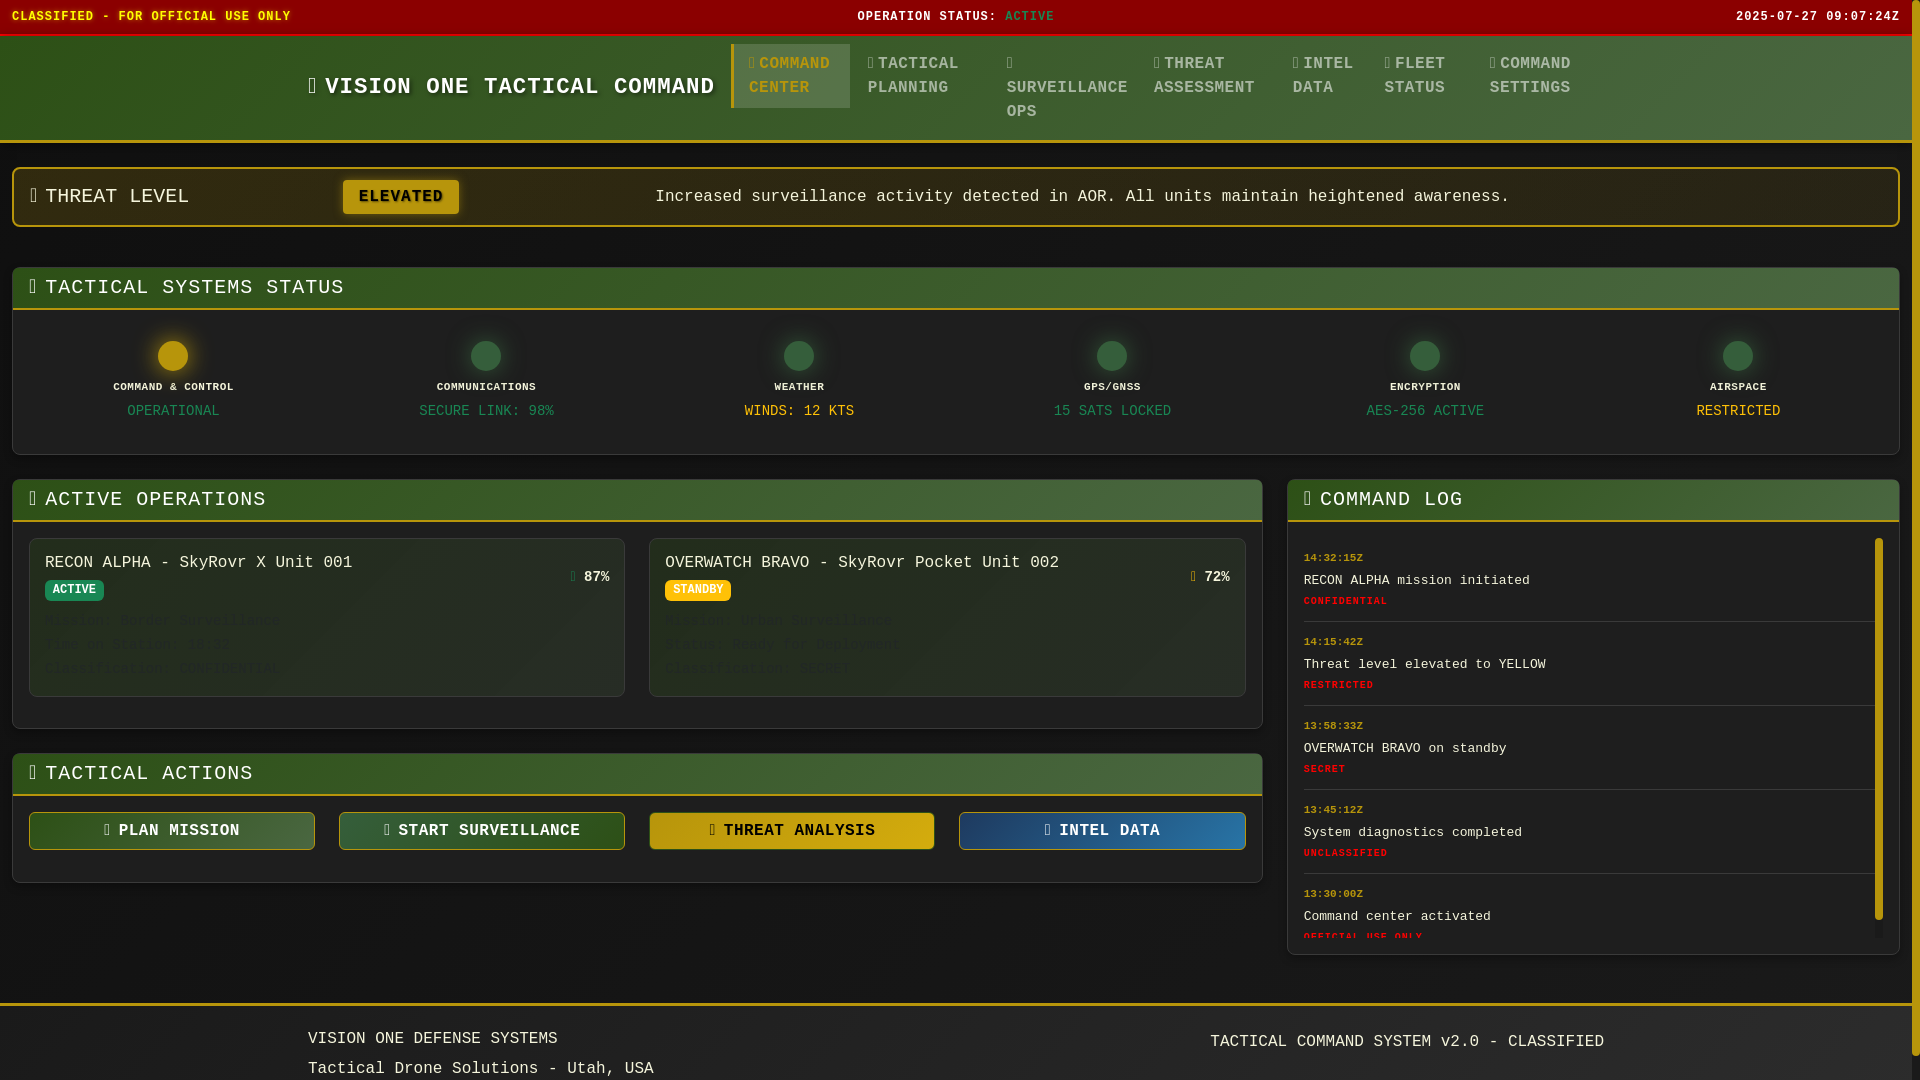The image size is (1920, 1080).
Task: Click 'VISION ONE DEFENSE SYSTEMS' footer text
Action: 433,1039
